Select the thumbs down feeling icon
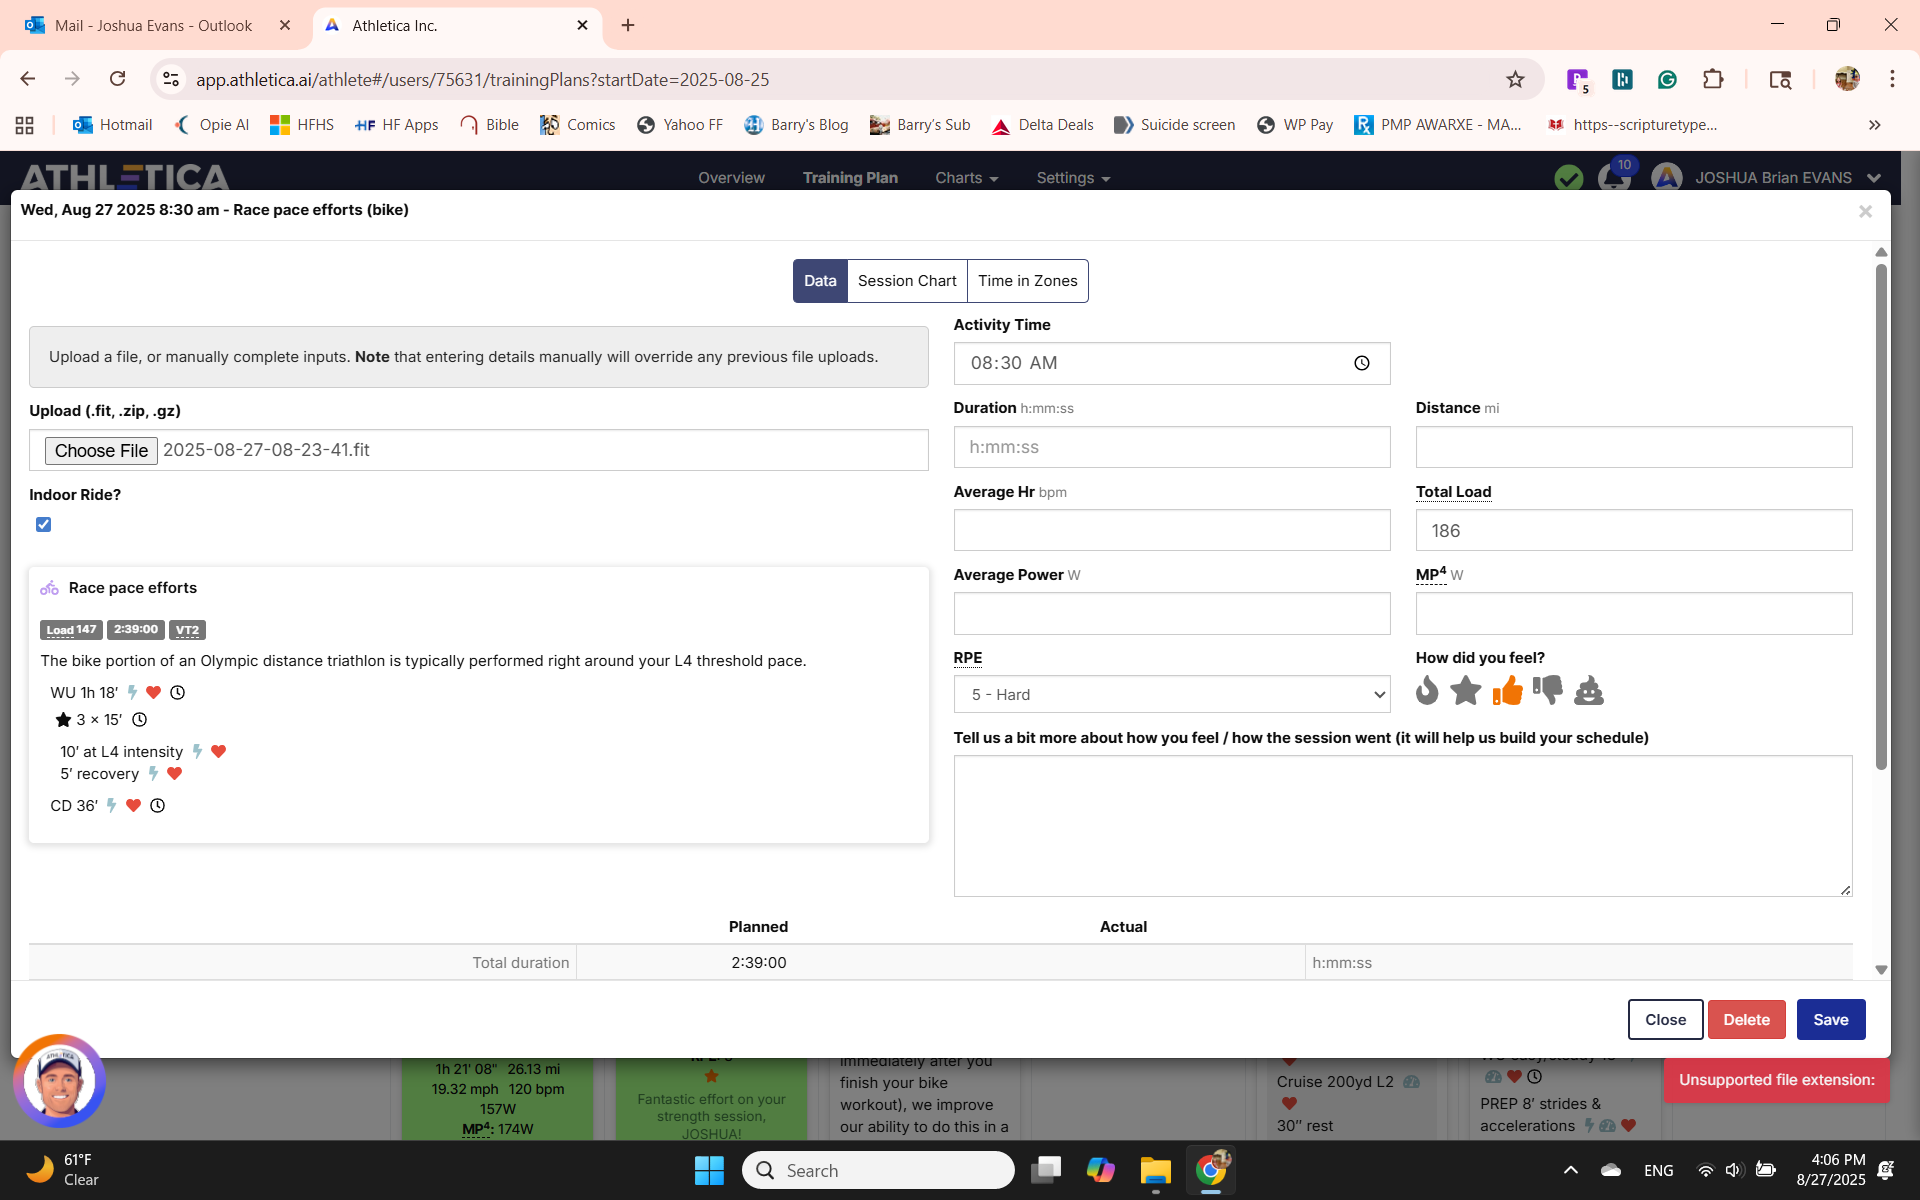The height and width of the screenshot is (1200, 1920). pos(1548,691)
